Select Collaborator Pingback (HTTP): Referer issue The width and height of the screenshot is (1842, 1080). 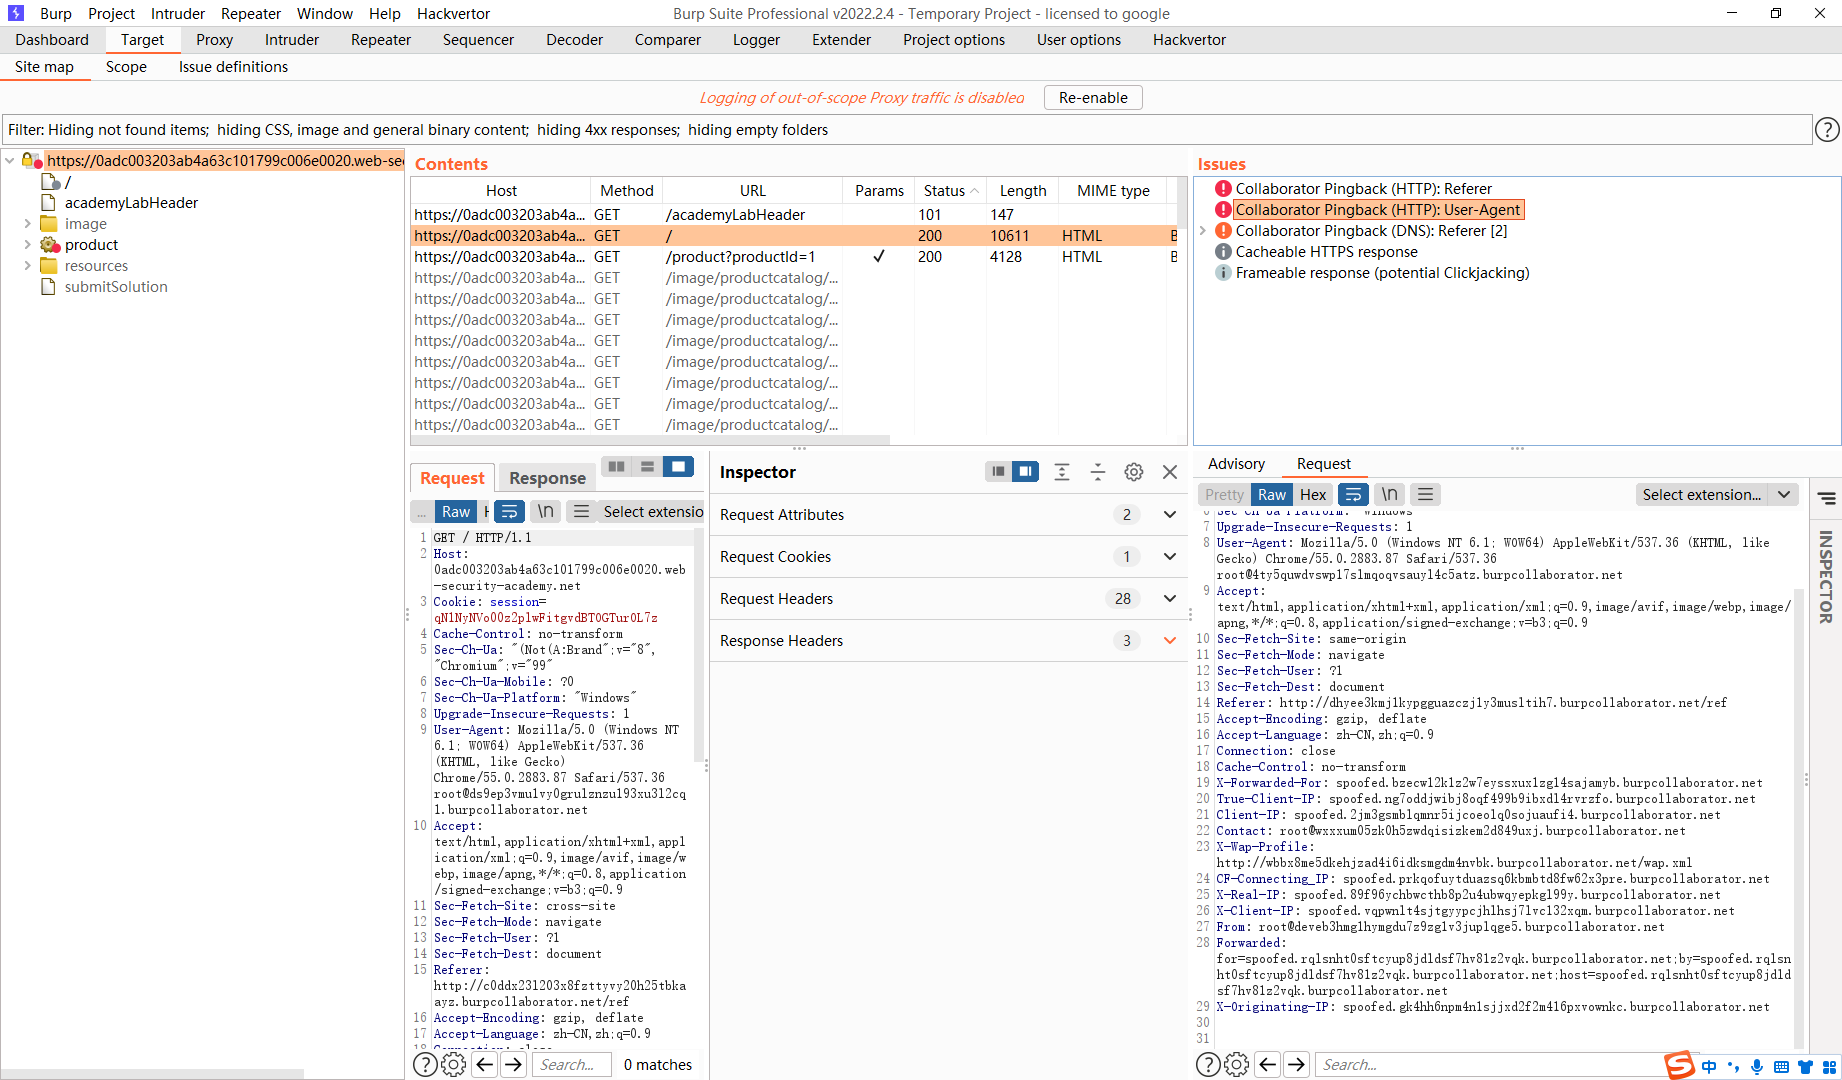point(1363,189)
